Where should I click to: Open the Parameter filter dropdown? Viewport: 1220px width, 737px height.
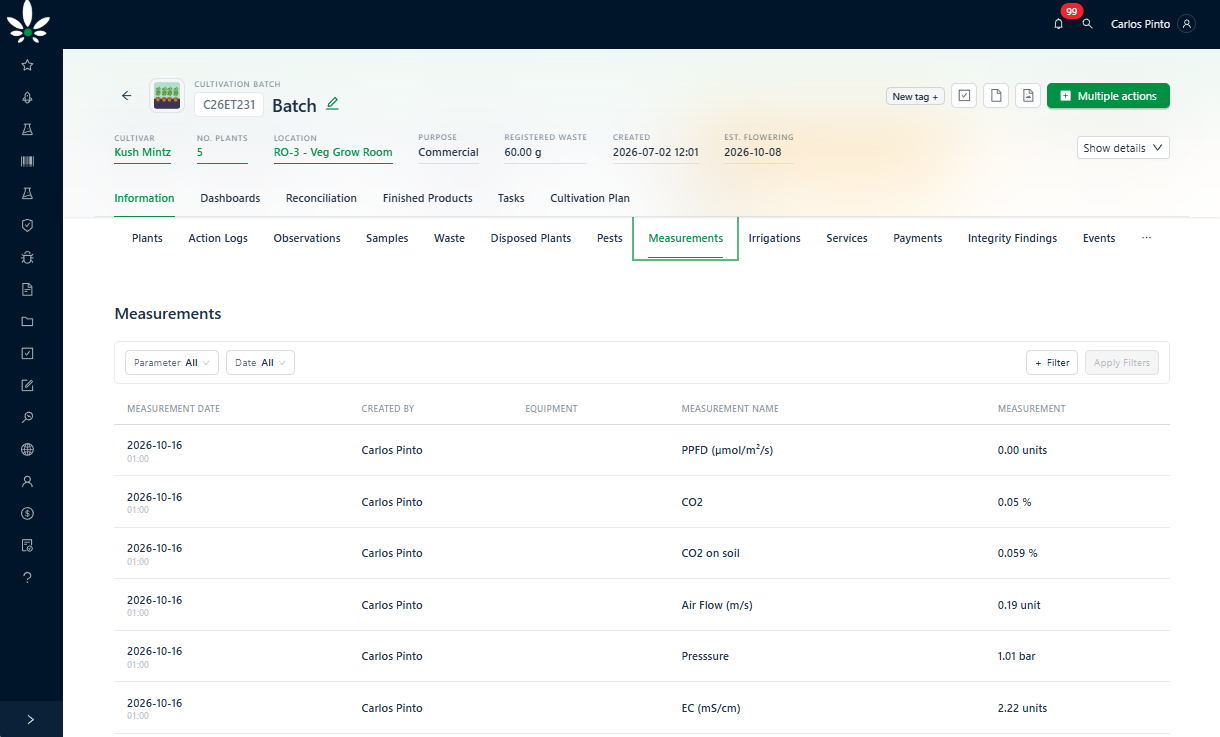[172, 363]
